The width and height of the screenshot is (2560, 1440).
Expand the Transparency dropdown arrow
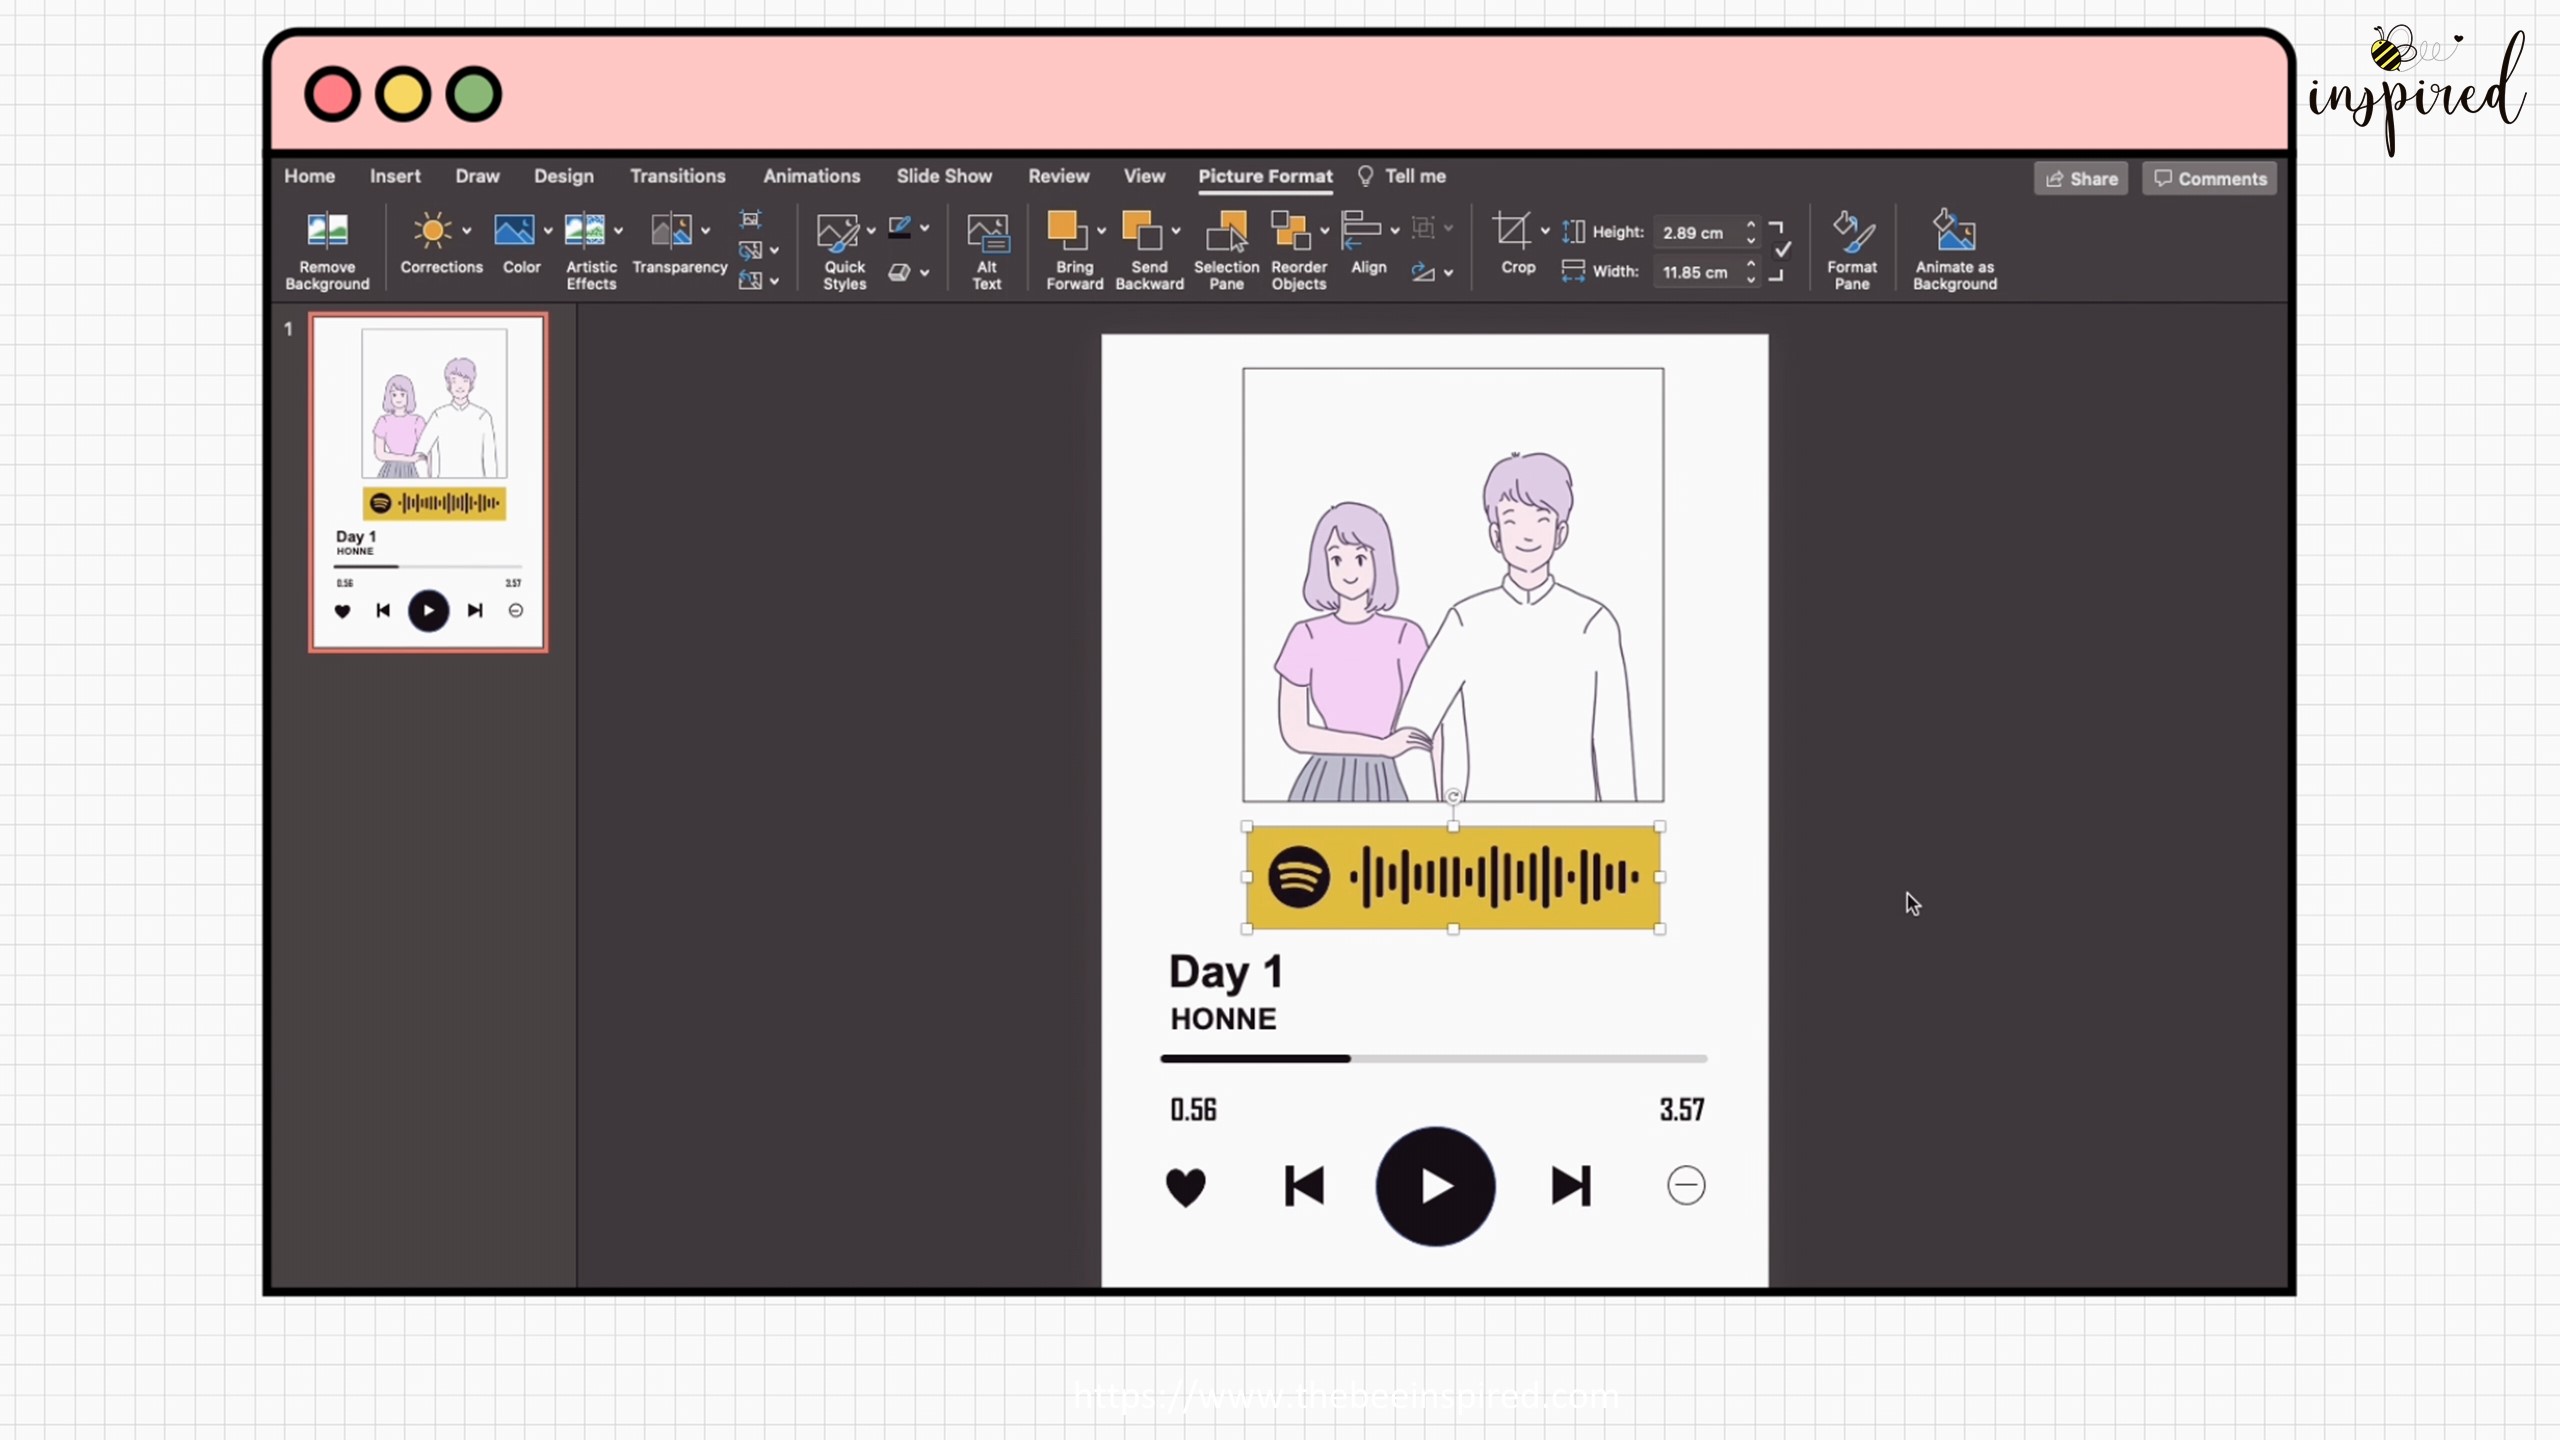coord(706,231)
